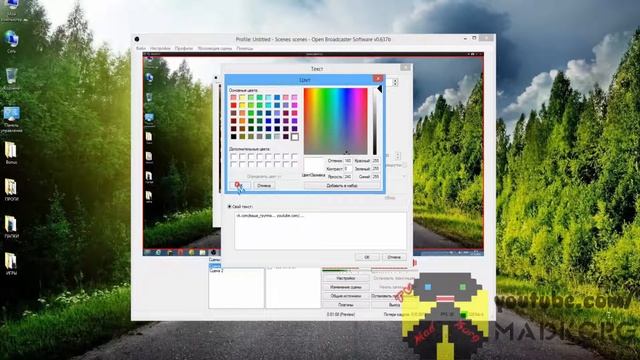Open the Файл menu in OBS
The image size is (640, 360).
point(141,48)
